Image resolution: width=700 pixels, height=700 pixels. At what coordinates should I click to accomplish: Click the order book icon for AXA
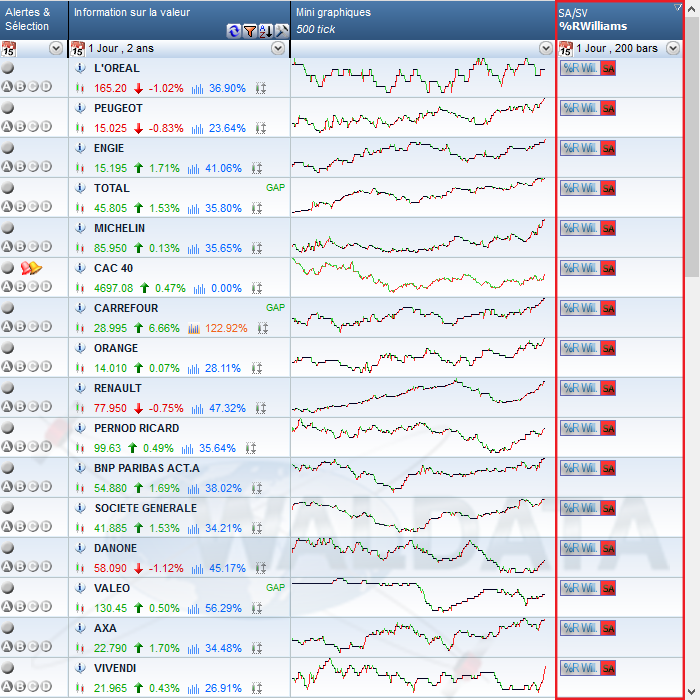pyautogui.click(x=257, y=648)
